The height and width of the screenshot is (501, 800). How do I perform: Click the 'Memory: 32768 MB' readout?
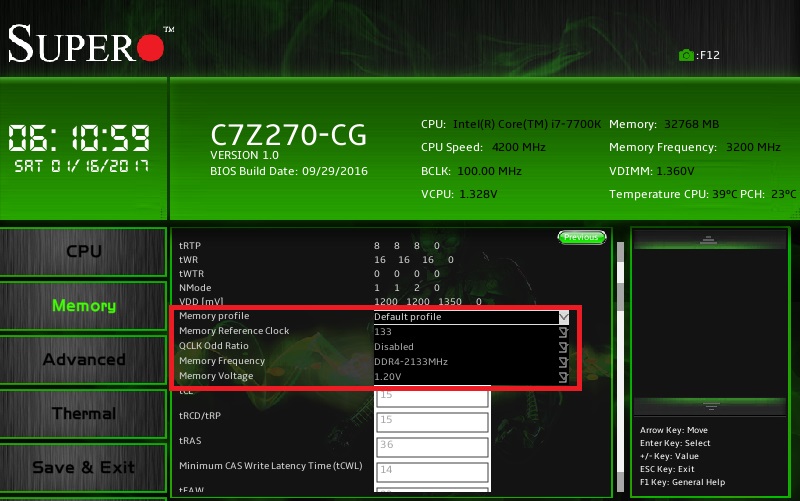(x=664, y=124)
